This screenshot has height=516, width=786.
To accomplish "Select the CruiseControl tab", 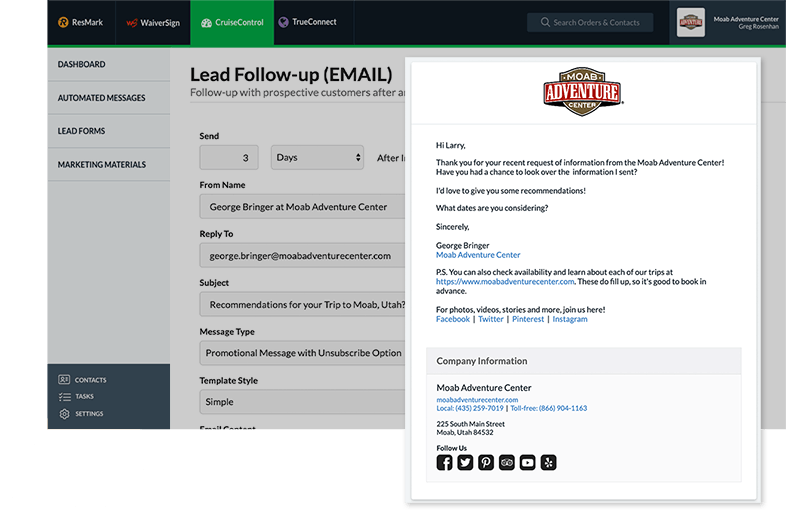I will coord(232,23).
